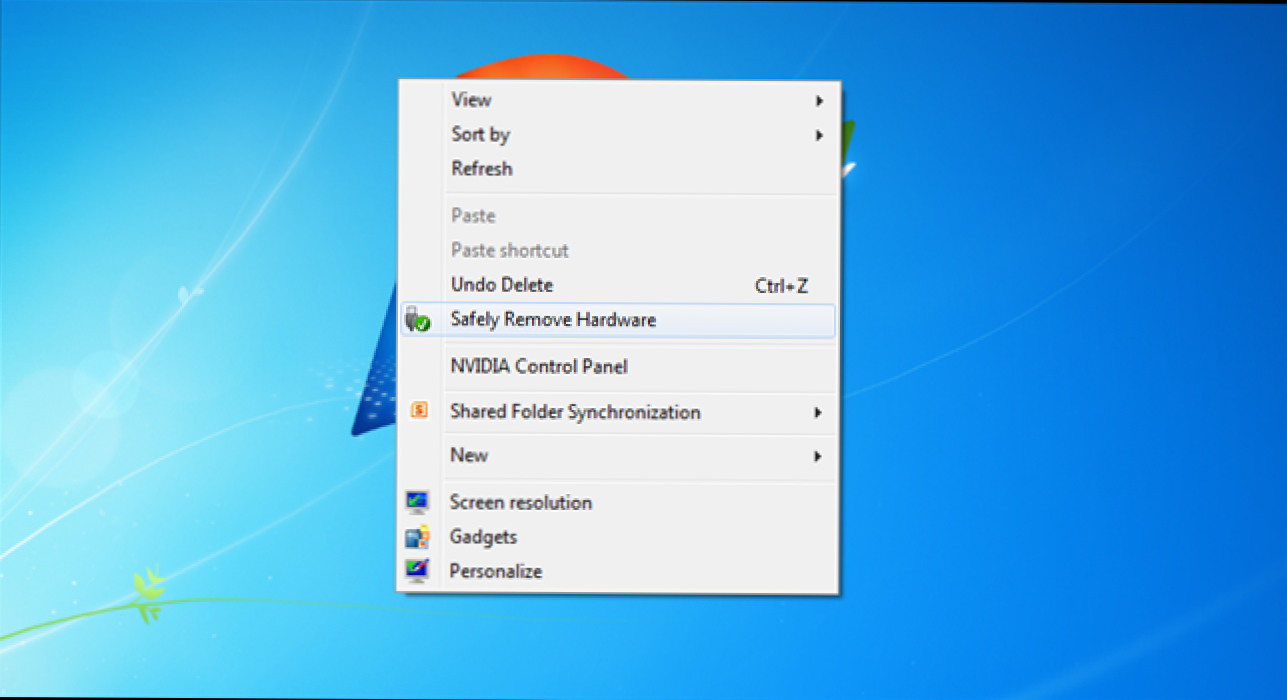
Task: Open Shared Folder Synchronization entry
Action: click(x=617, y=412)
